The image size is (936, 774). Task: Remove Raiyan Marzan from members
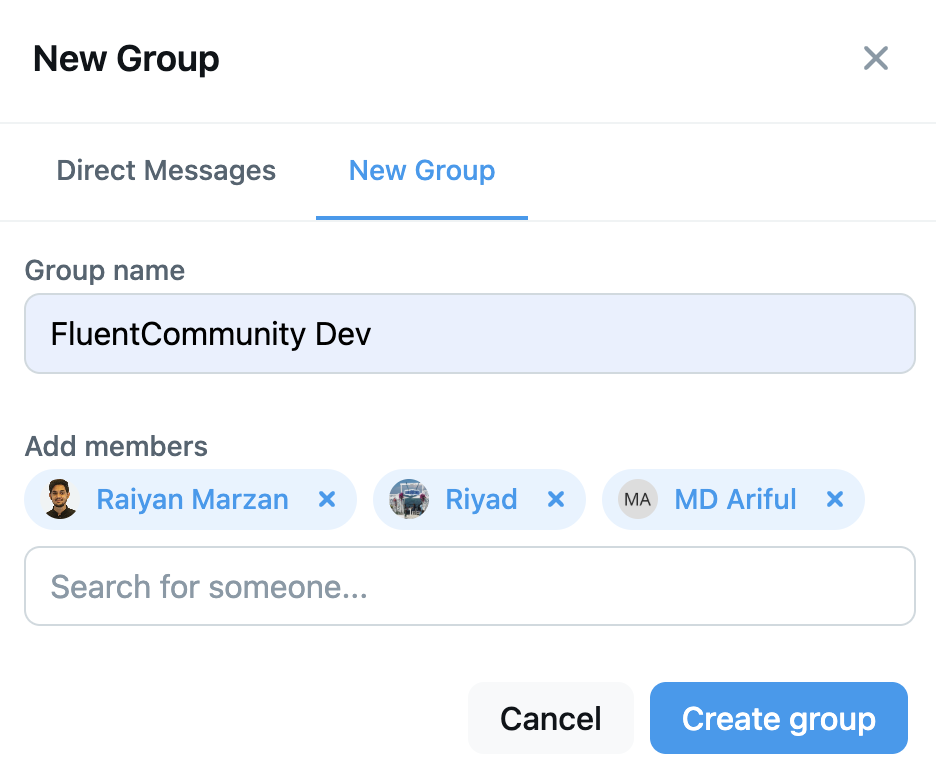click(x=327, y=499)
